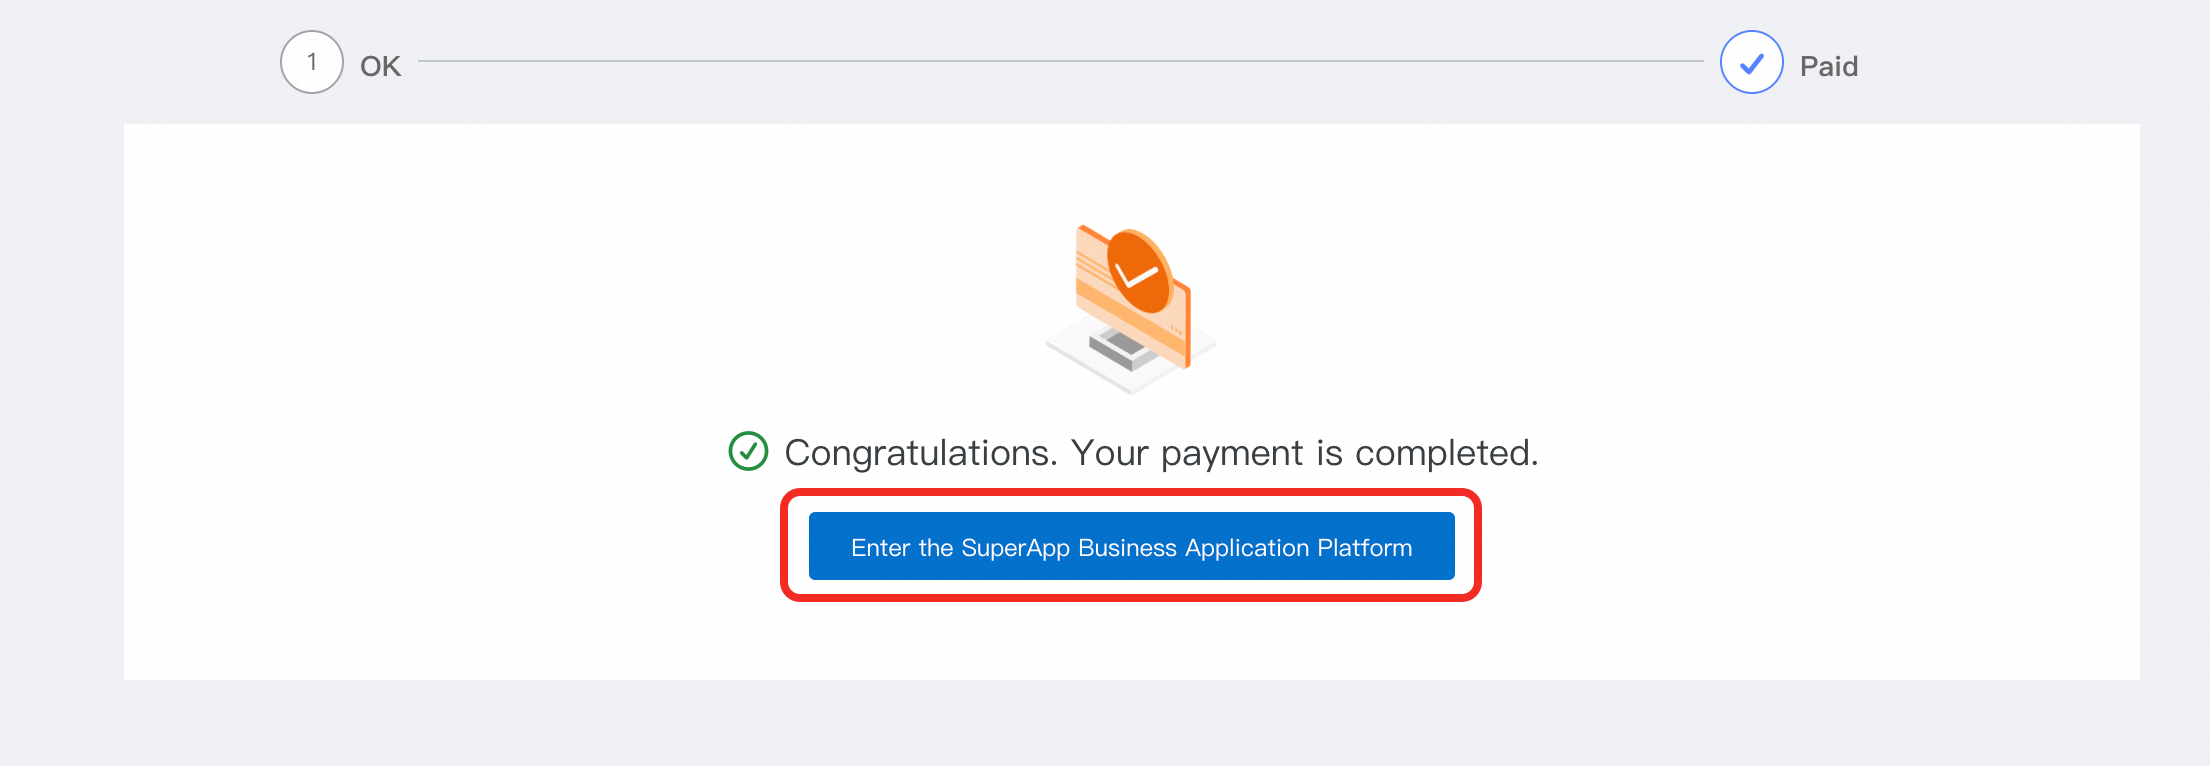Screen dimensions: 2210x766
Task: Click the 'Your' word in success message
Action: click(x=1109, y=453)
